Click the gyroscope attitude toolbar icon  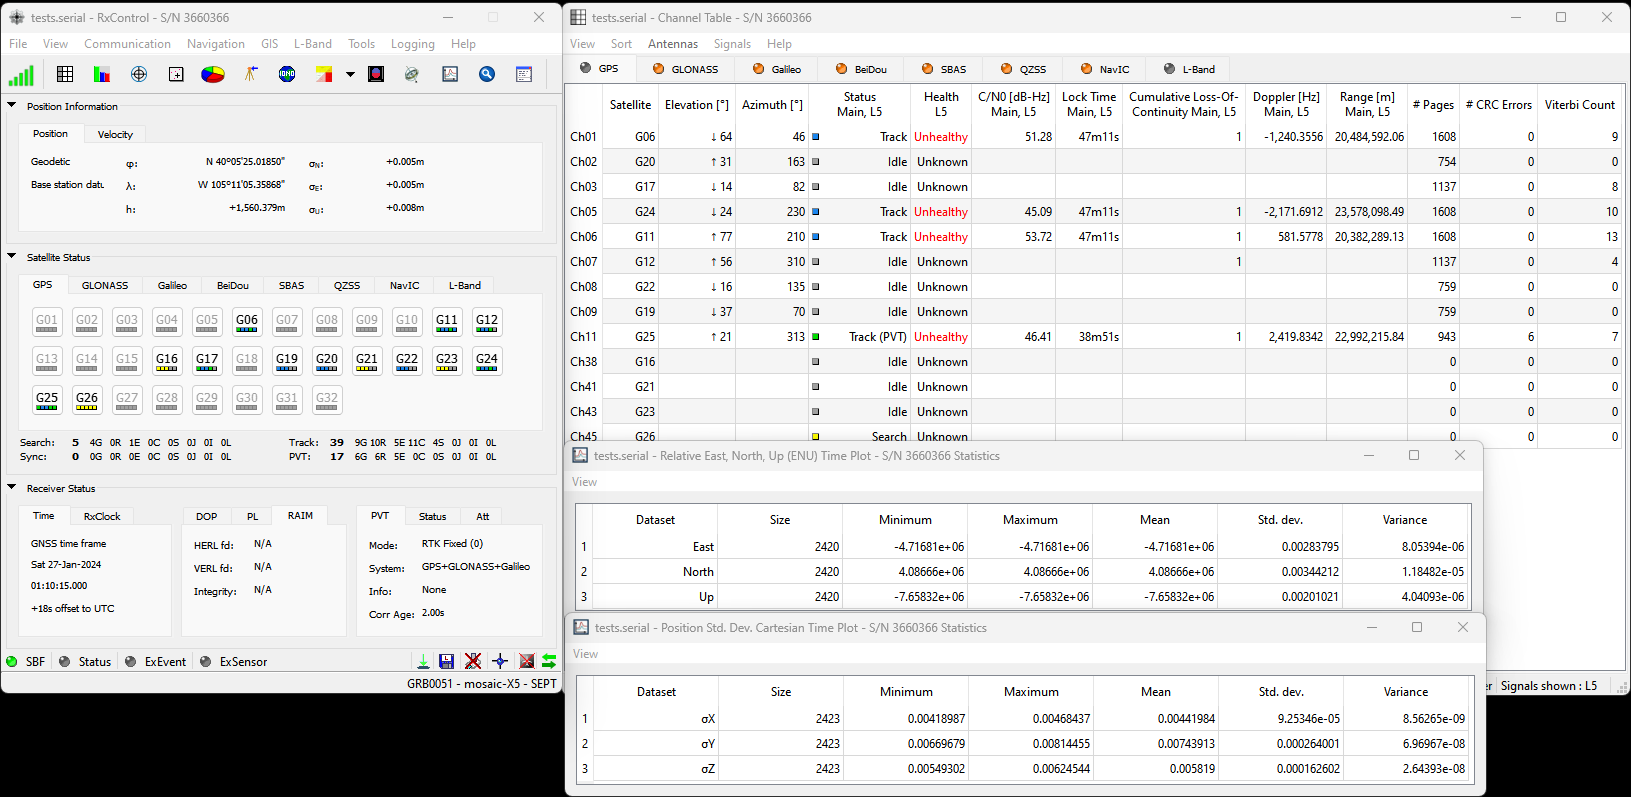(412, 74)
